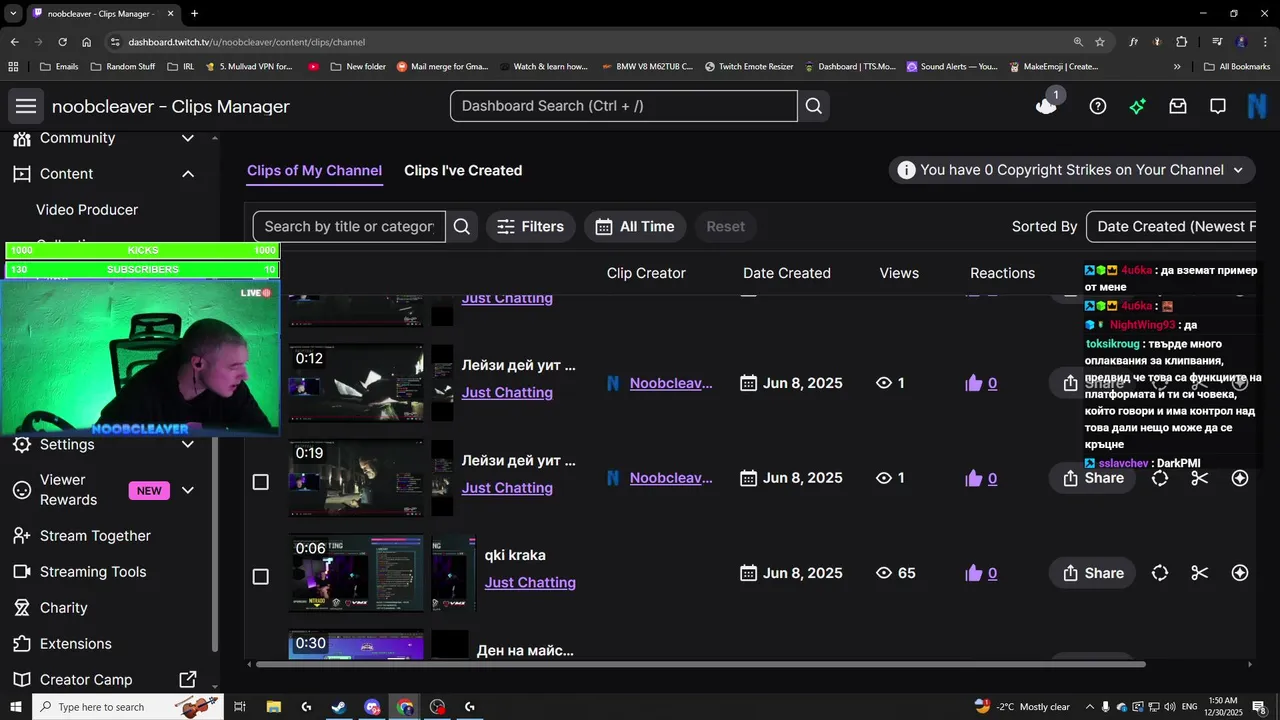
Task: Switch to Clips of My Channel tab
Action: 314,171
